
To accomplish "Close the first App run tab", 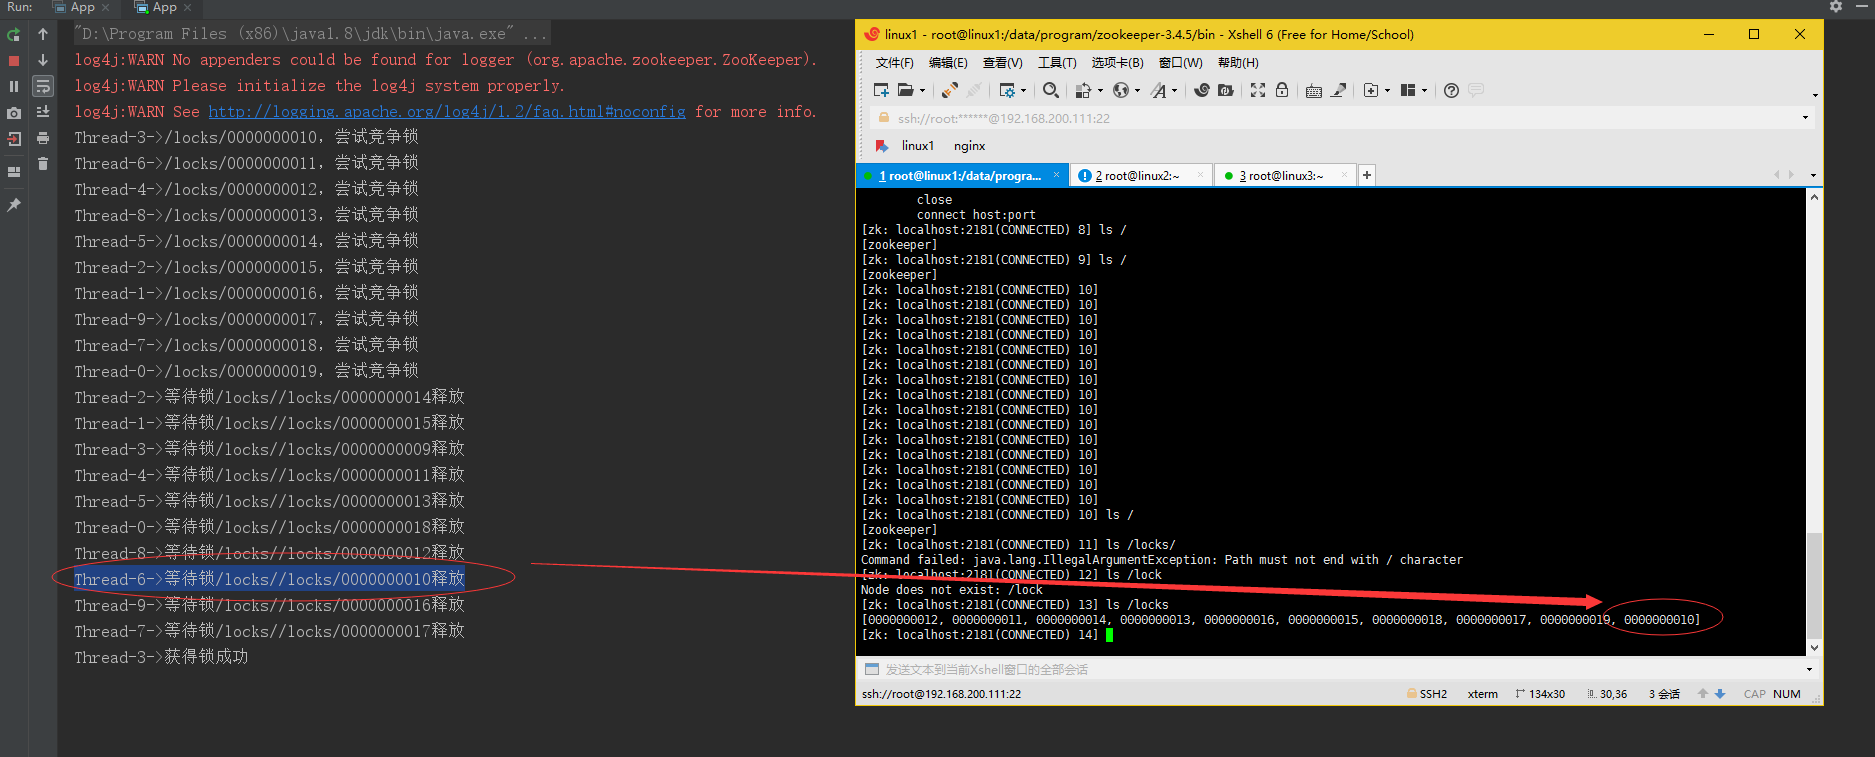I will tap(105, 8).
